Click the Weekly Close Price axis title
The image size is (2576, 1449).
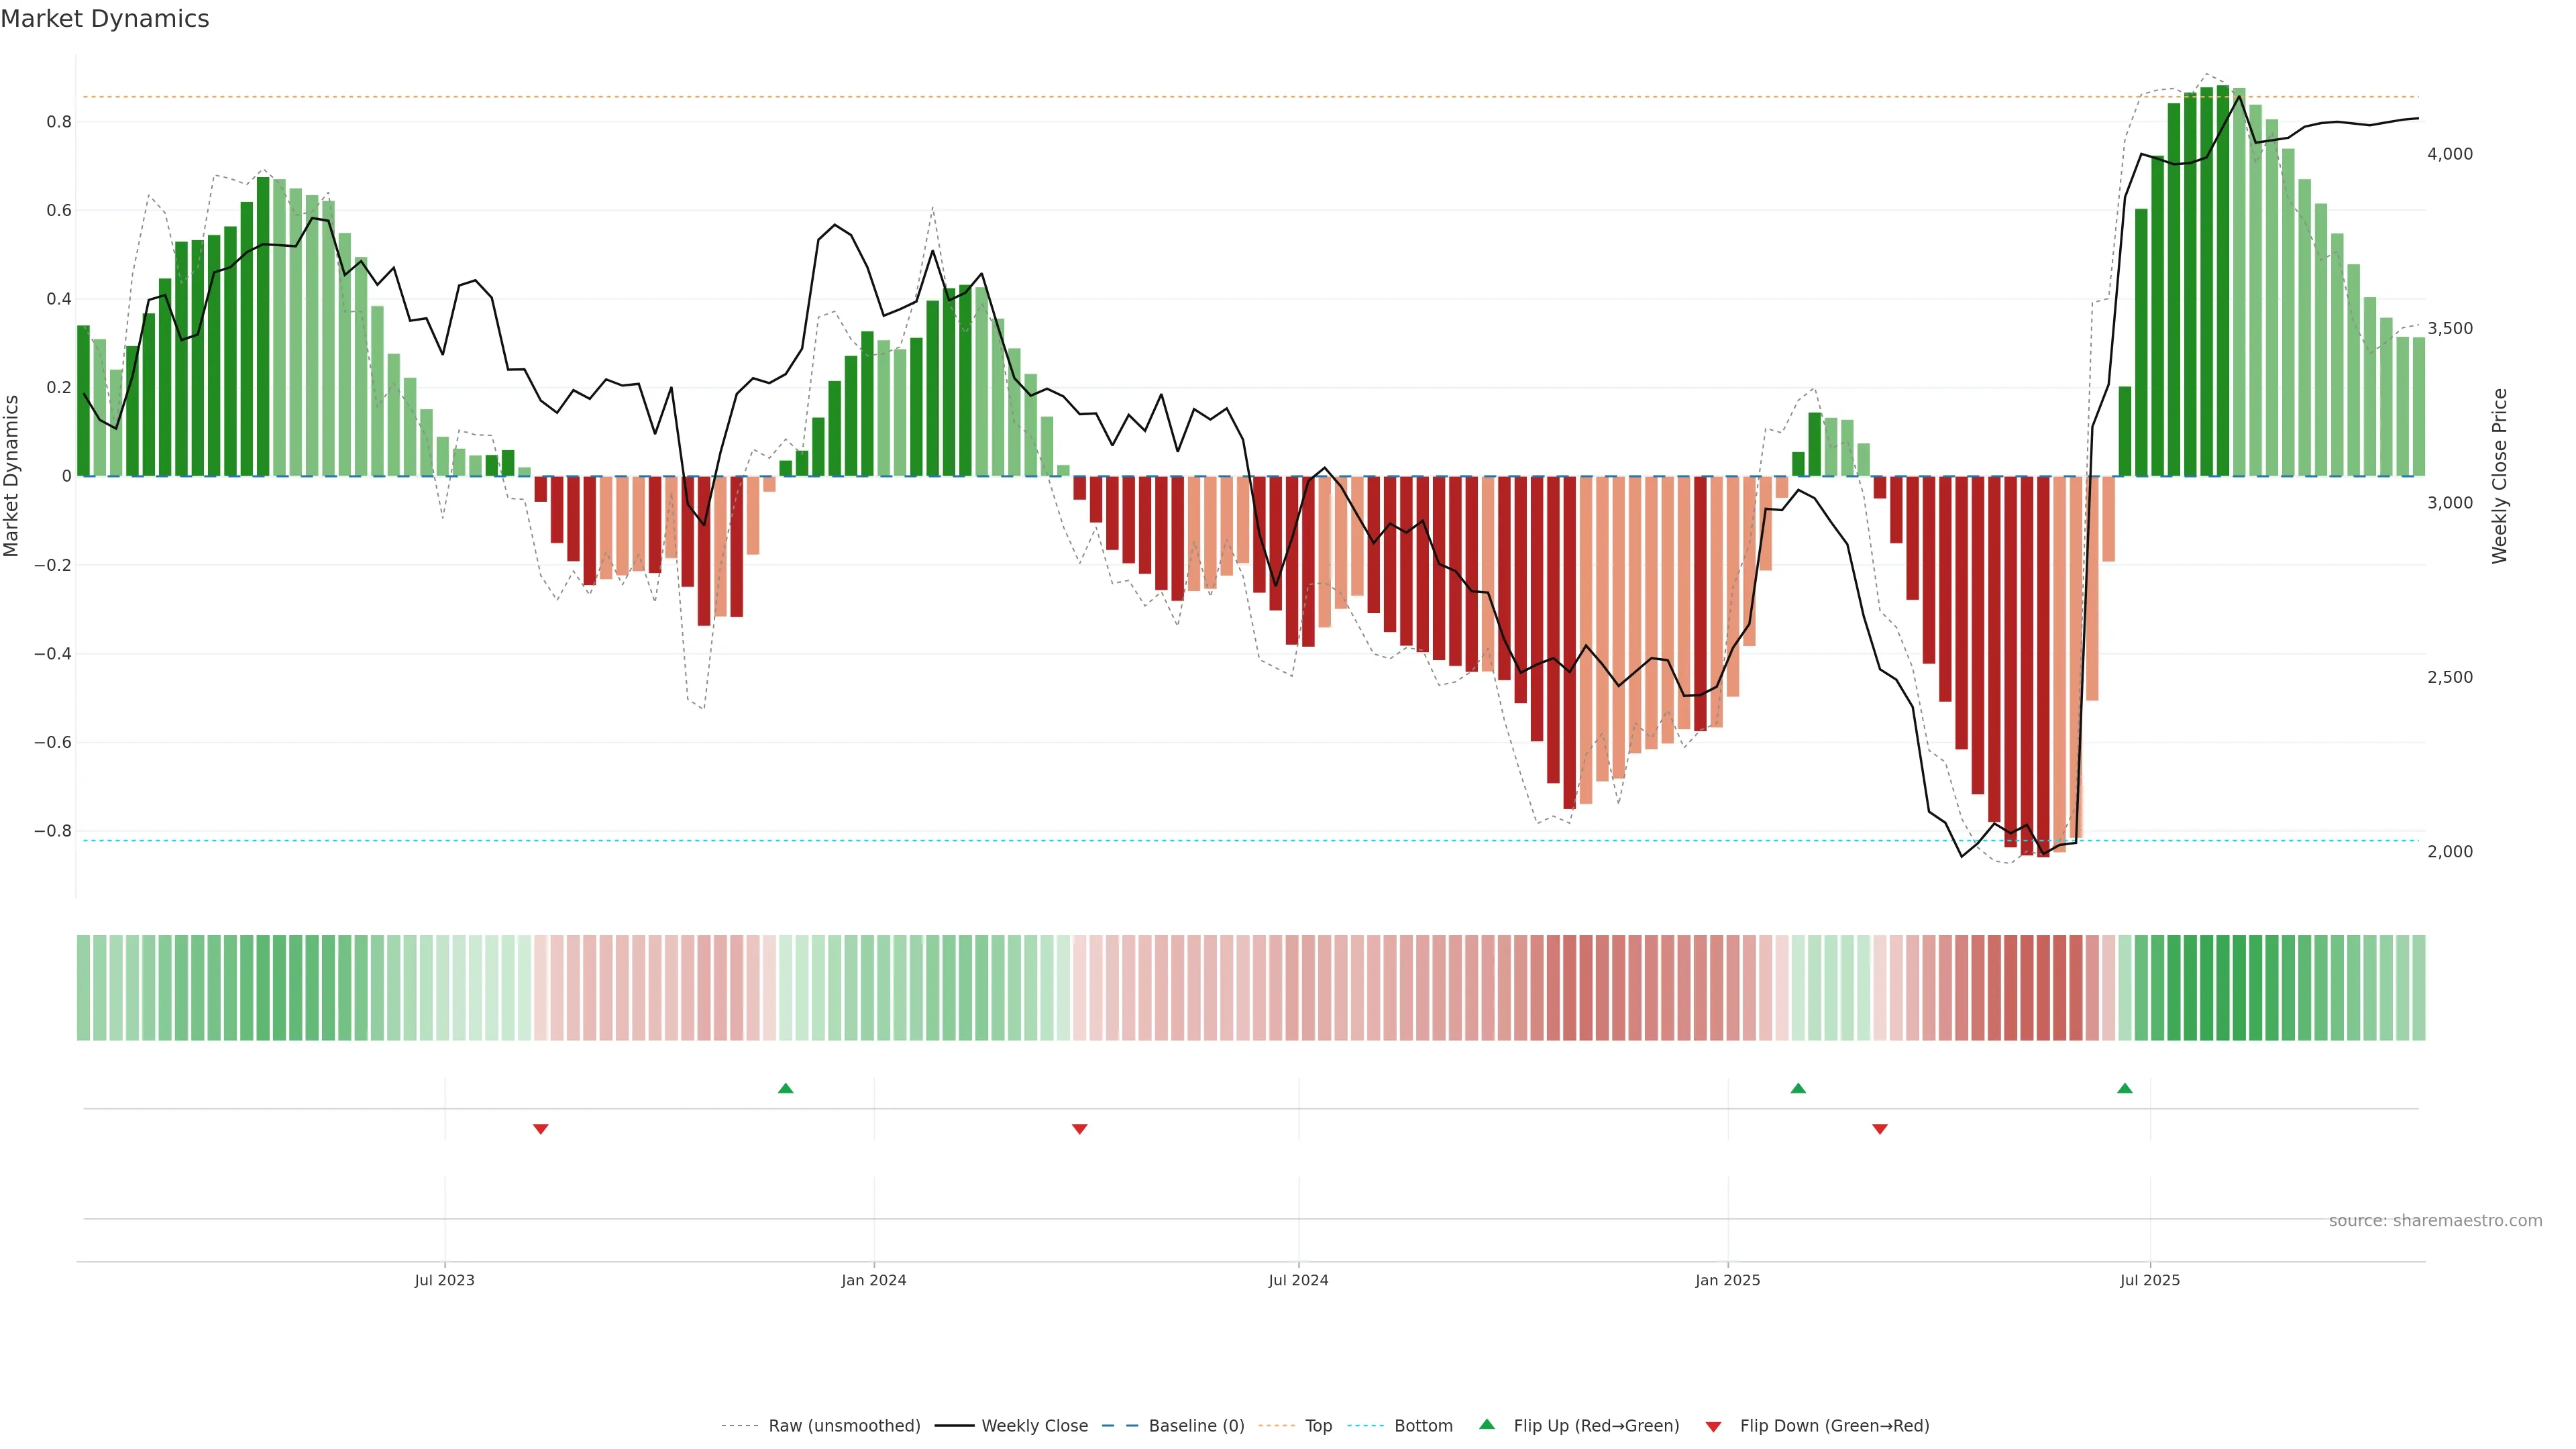[2500, 476]
